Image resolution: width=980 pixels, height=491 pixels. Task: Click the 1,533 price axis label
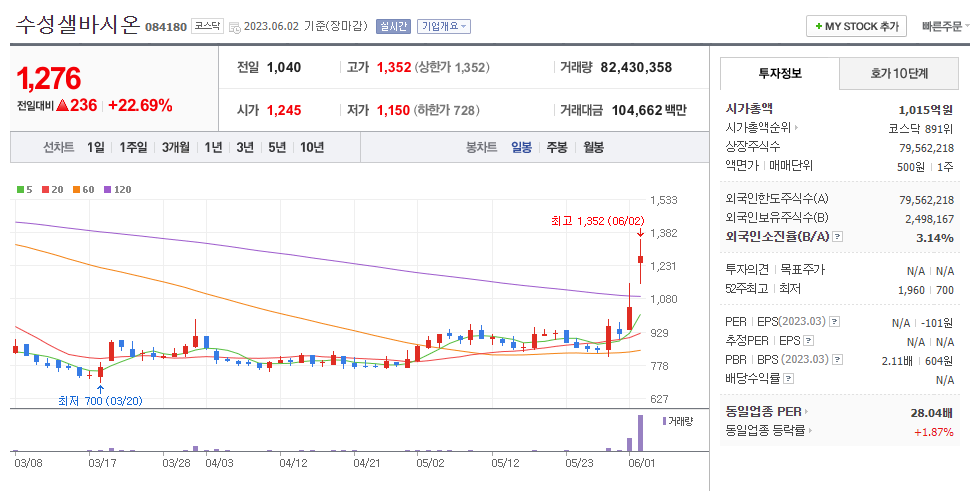664,201
